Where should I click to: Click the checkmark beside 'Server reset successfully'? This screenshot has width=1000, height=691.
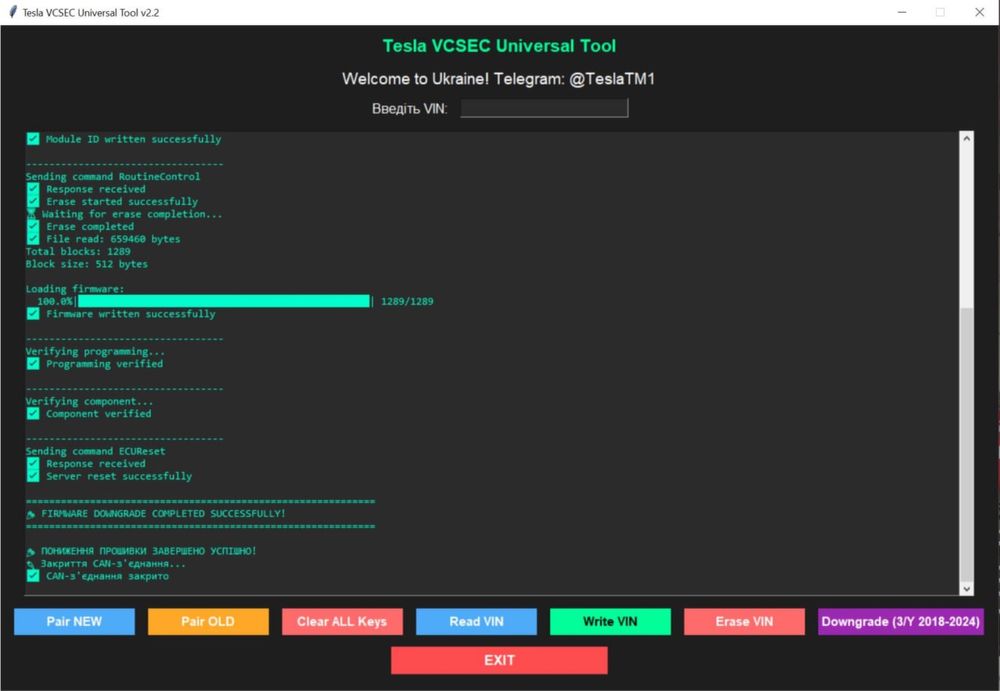(33, 476)
